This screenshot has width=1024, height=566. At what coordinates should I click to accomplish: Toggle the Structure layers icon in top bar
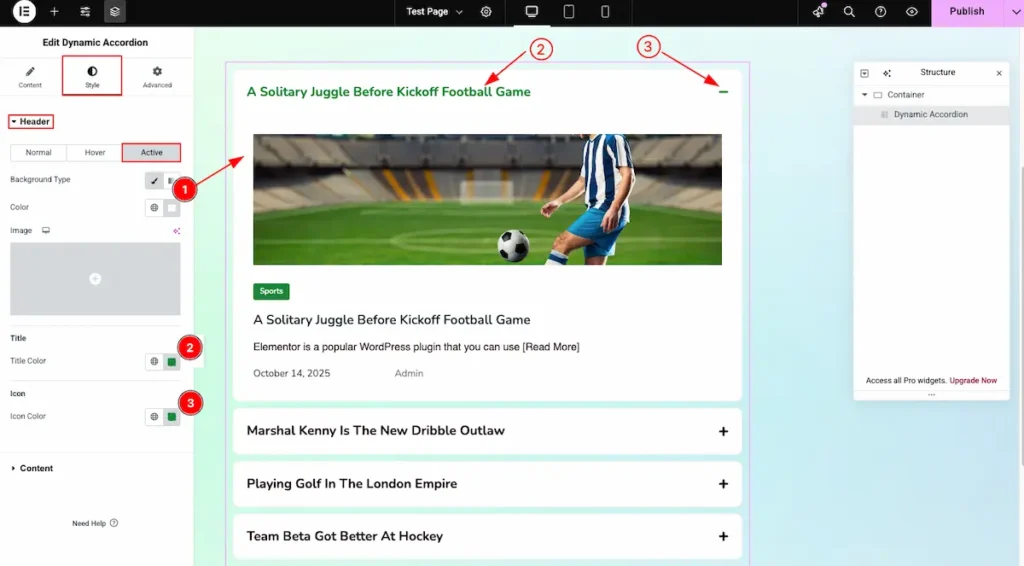[x=115, y=12]
